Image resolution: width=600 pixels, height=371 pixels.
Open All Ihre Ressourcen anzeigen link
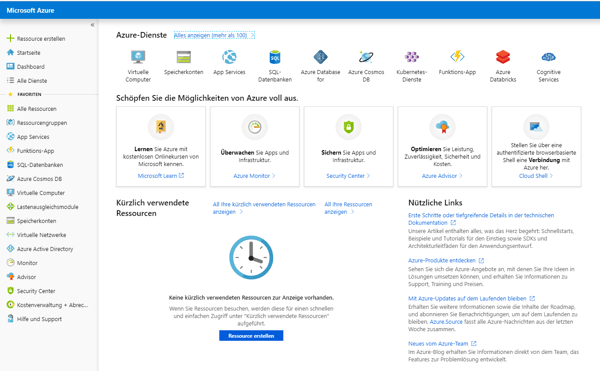pos(348,208)
